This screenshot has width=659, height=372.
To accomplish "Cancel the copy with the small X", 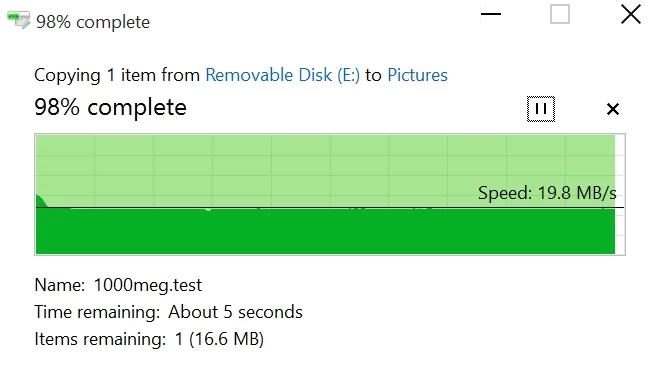I will (613, 109).
